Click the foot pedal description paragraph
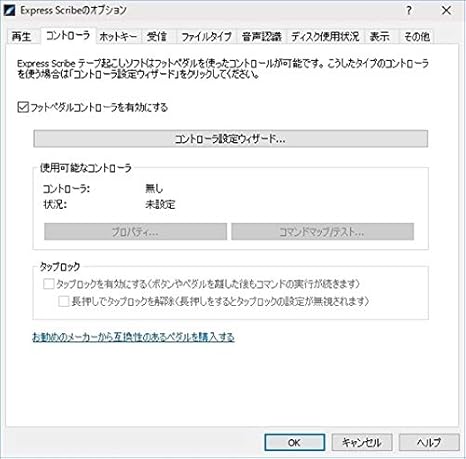 pyautogui.click(x=223, y=68)
